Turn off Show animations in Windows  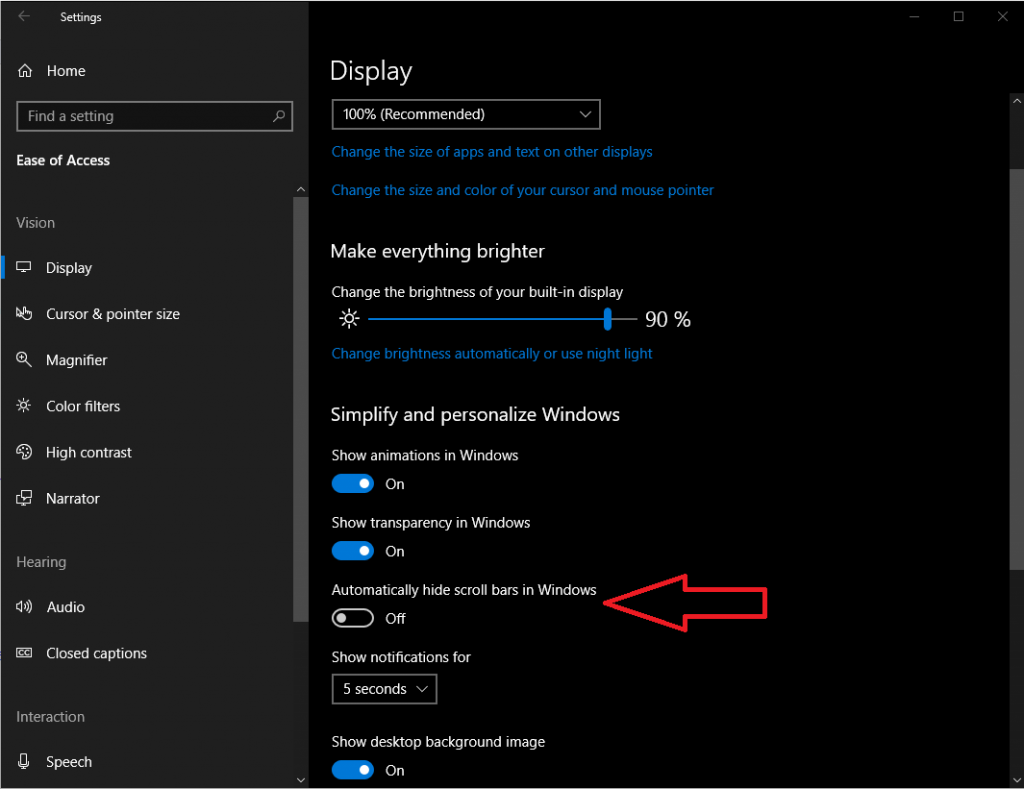353,484
